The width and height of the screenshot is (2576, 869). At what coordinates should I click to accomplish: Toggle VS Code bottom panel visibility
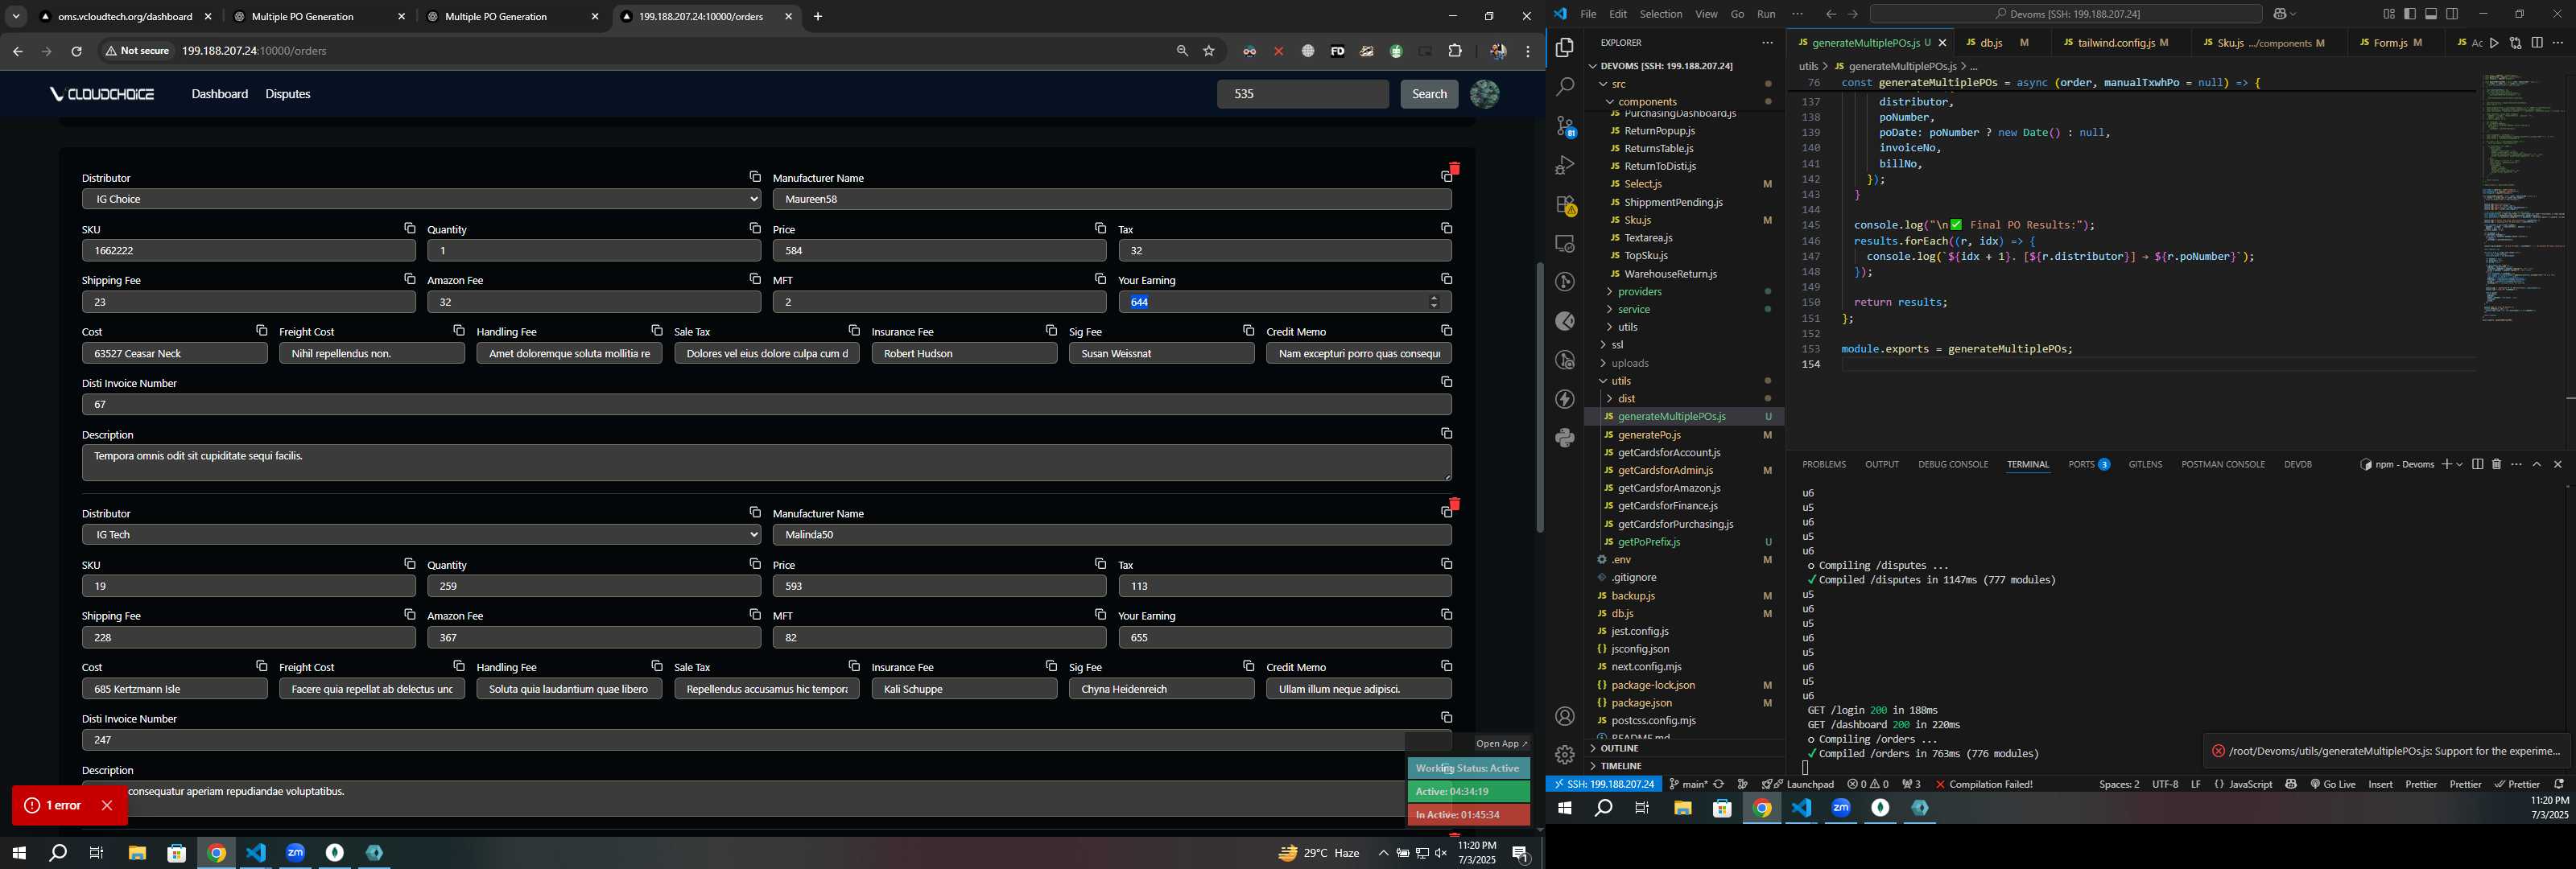pos(2431,14)
